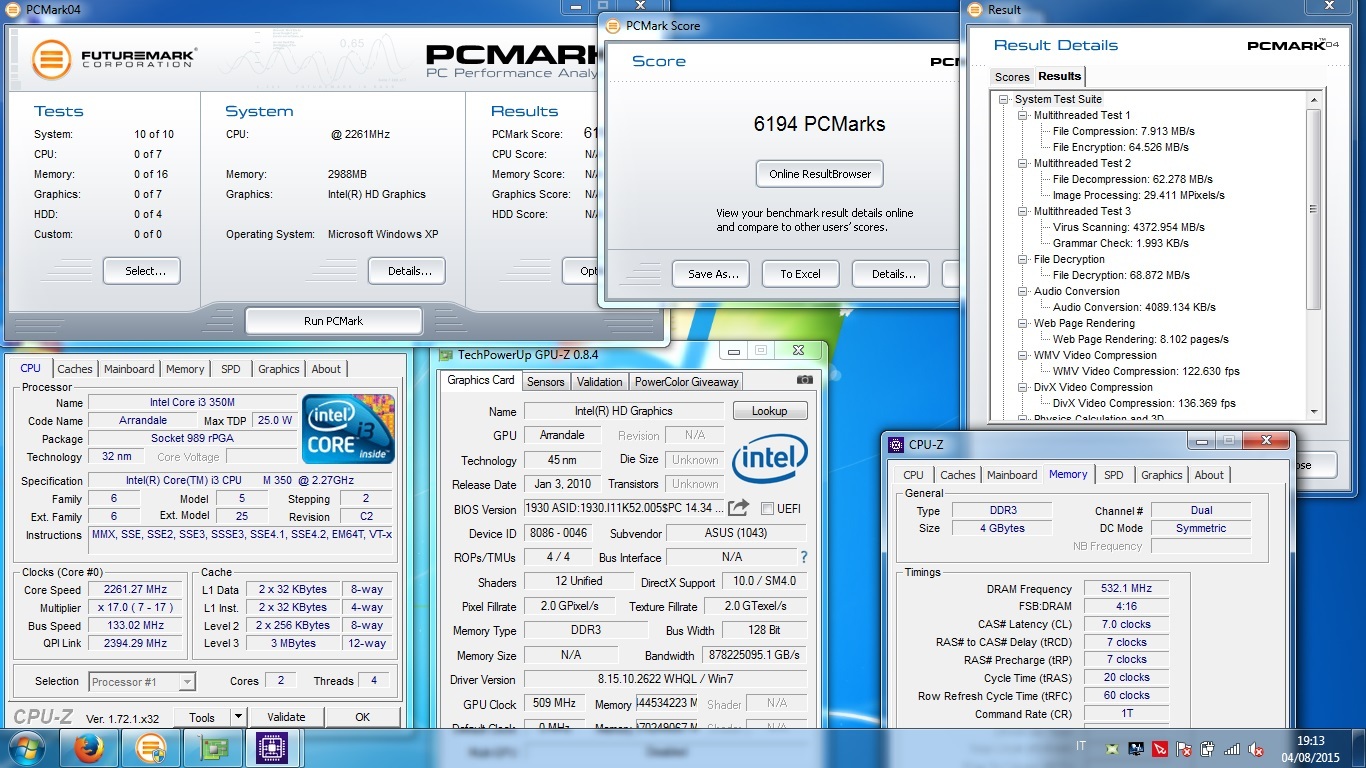The height and width of the screenshot is (768, 1366).
Task: Click the GPU-Z screenshot camera icon
Action: [805, 380]
